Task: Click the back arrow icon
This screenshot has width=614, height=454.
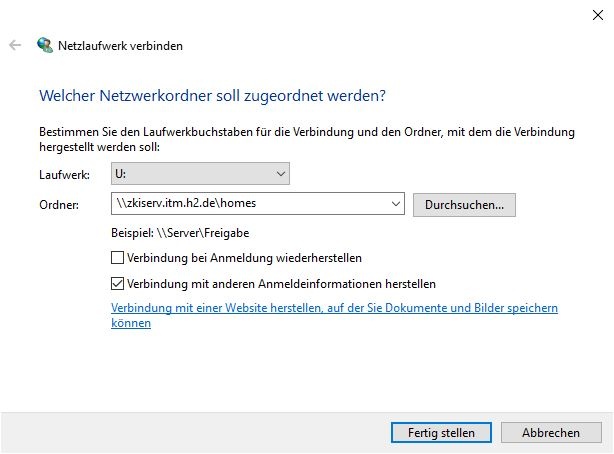Action: click(x=15, y=46)
